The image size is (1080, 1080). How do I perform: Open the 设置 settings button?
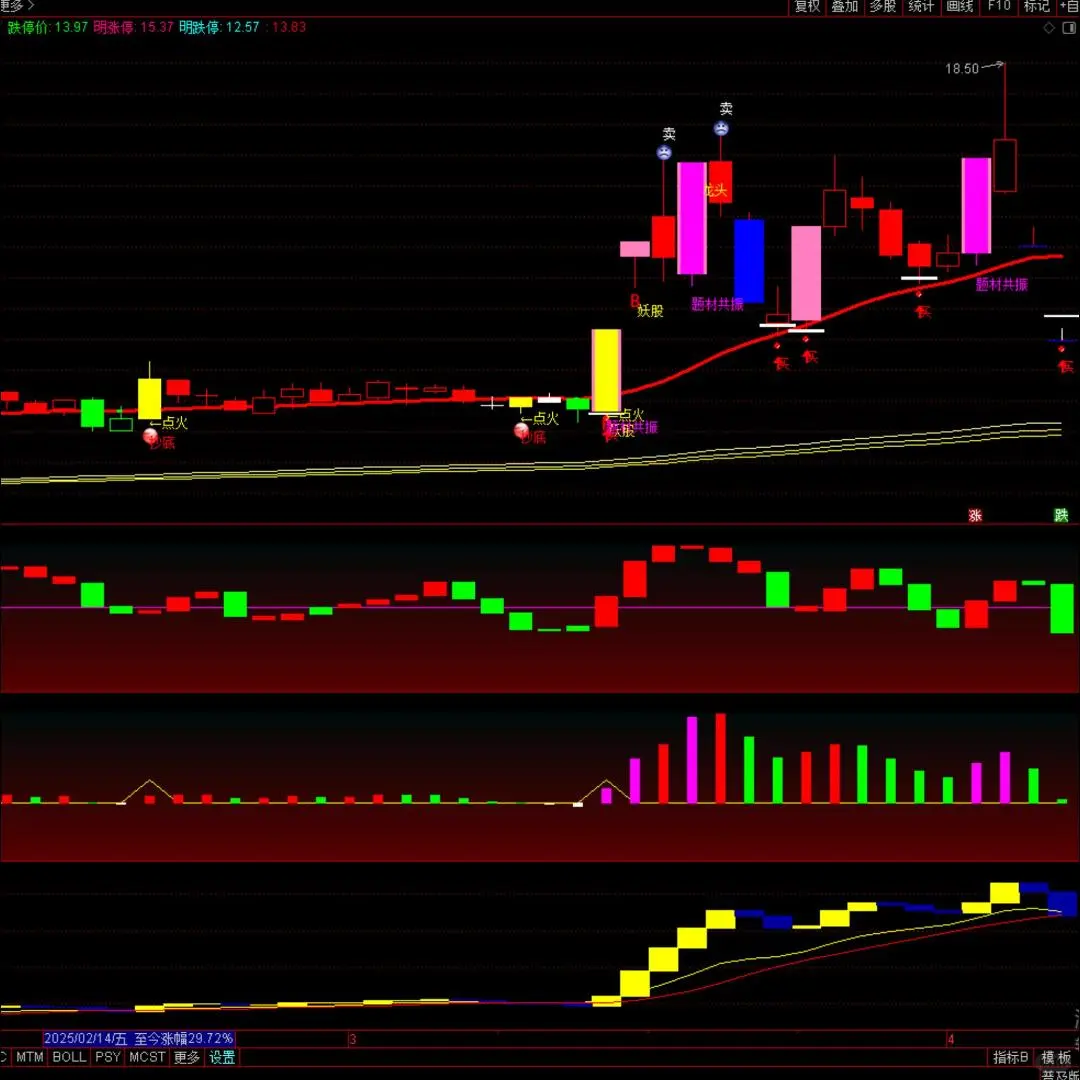click(222, 1057)
